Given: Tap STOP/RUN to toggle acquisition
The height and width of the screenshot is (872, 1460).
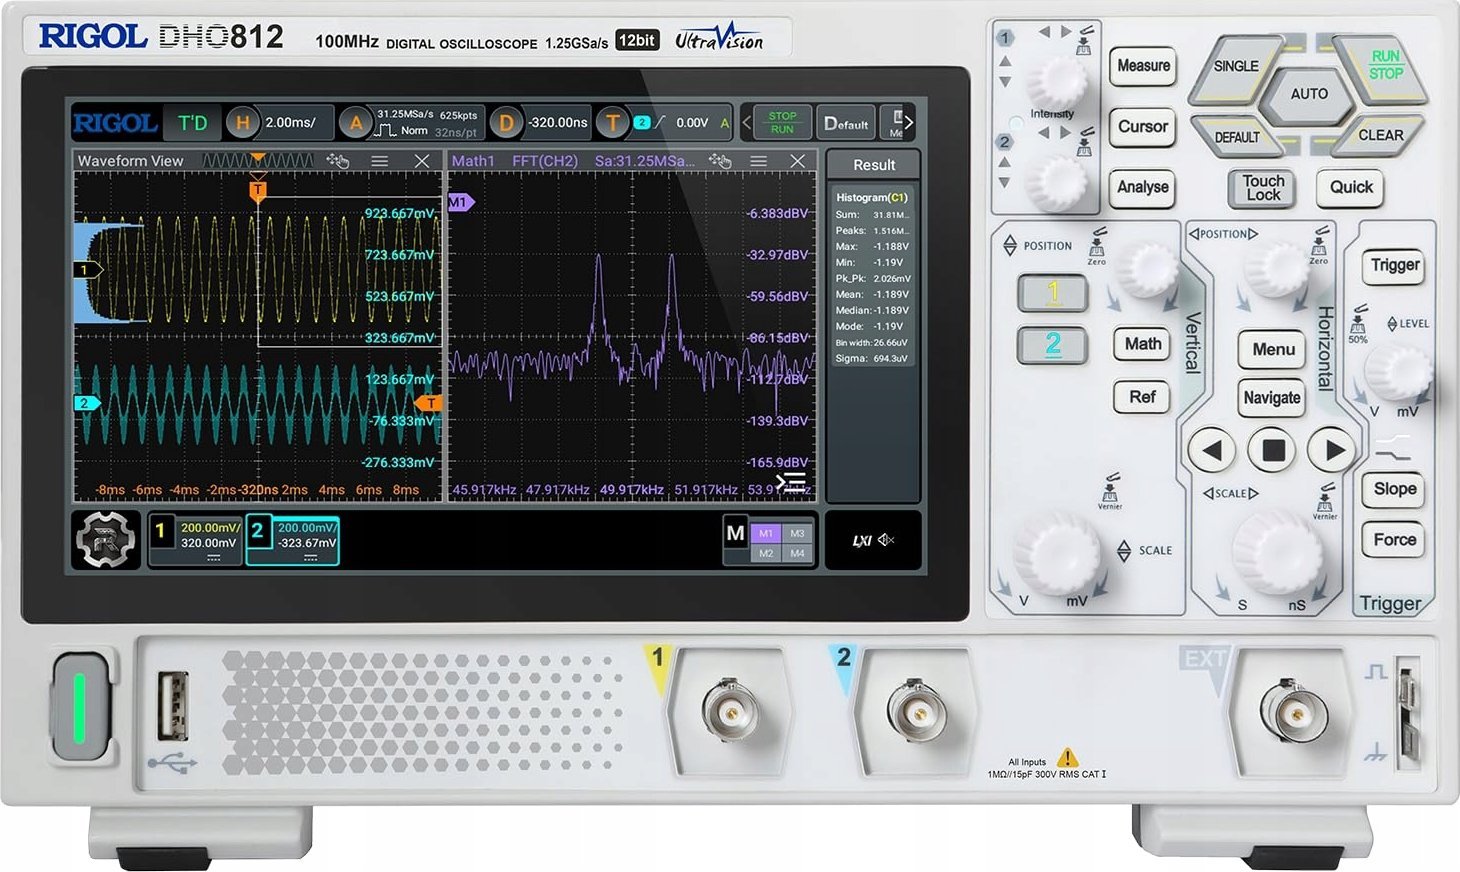Looking at the screenshot, I should (782, 122).
